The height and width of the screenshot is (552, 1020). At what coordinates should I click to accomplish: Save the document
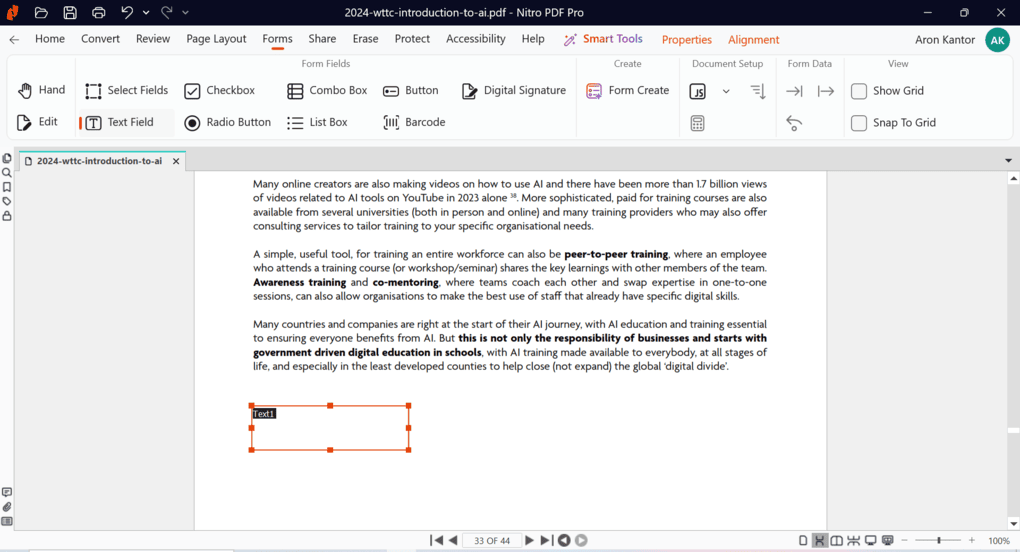[x=70, y=12]
